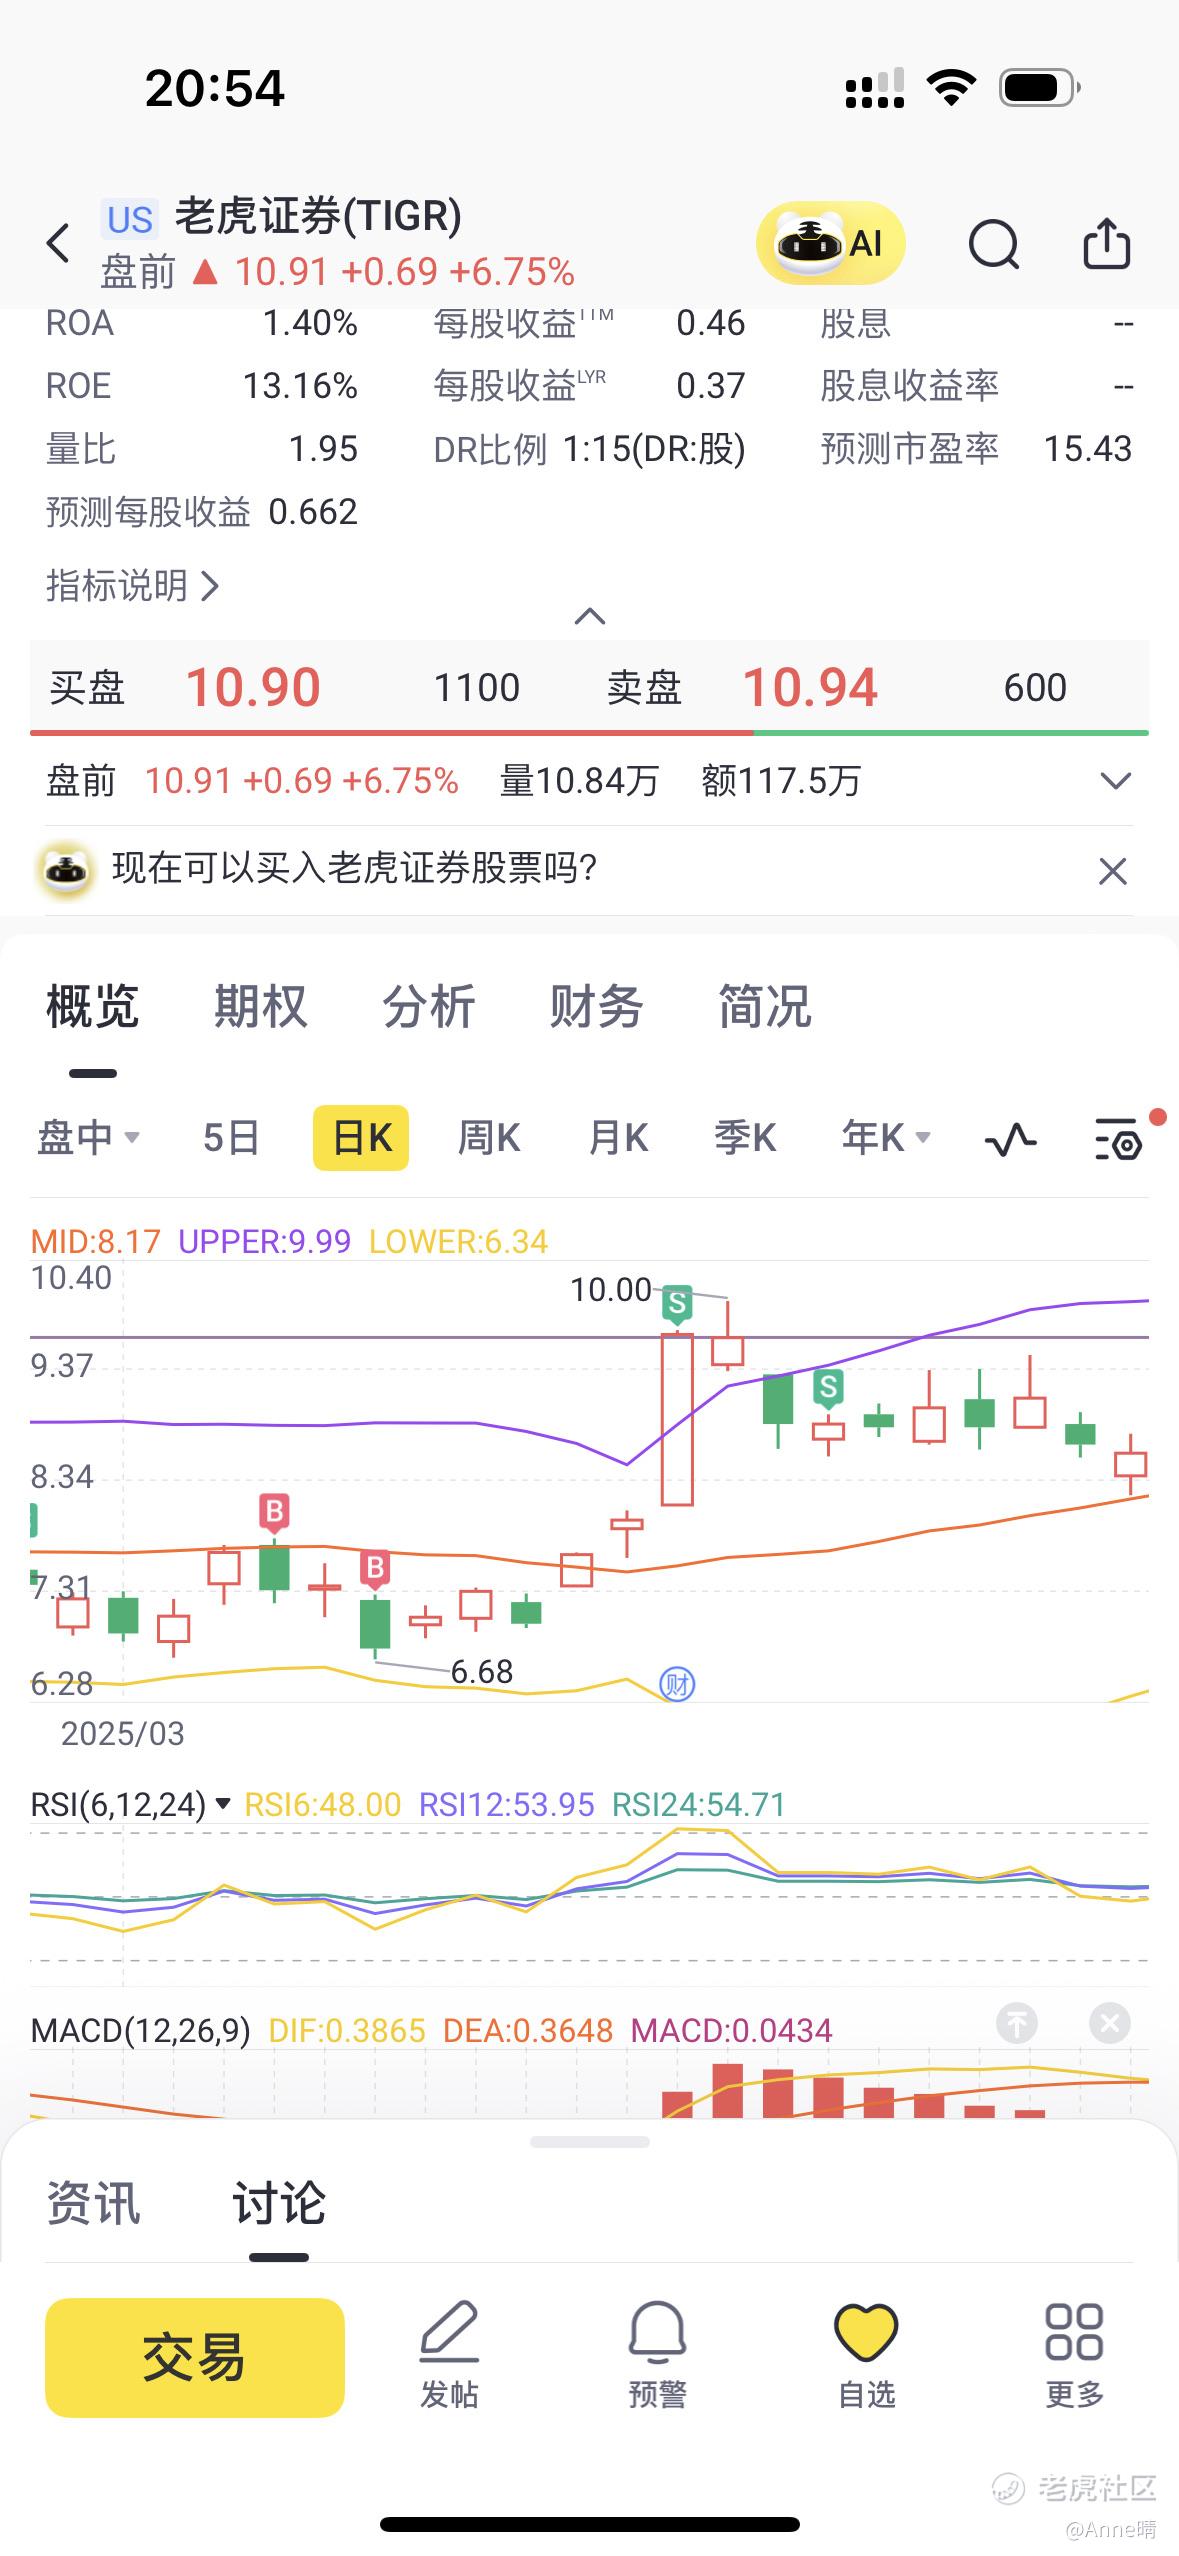The width and height of the screenshot is (1179, 2556).
Task: Open the chart indicator wave icon
Action: click(x=1010, y=1139)
